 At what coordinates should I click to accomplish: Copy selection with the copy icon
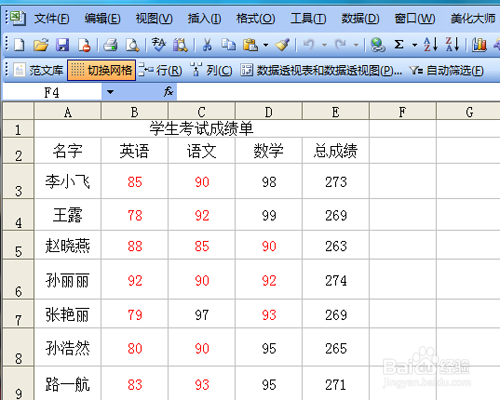(x=229, y=44)
